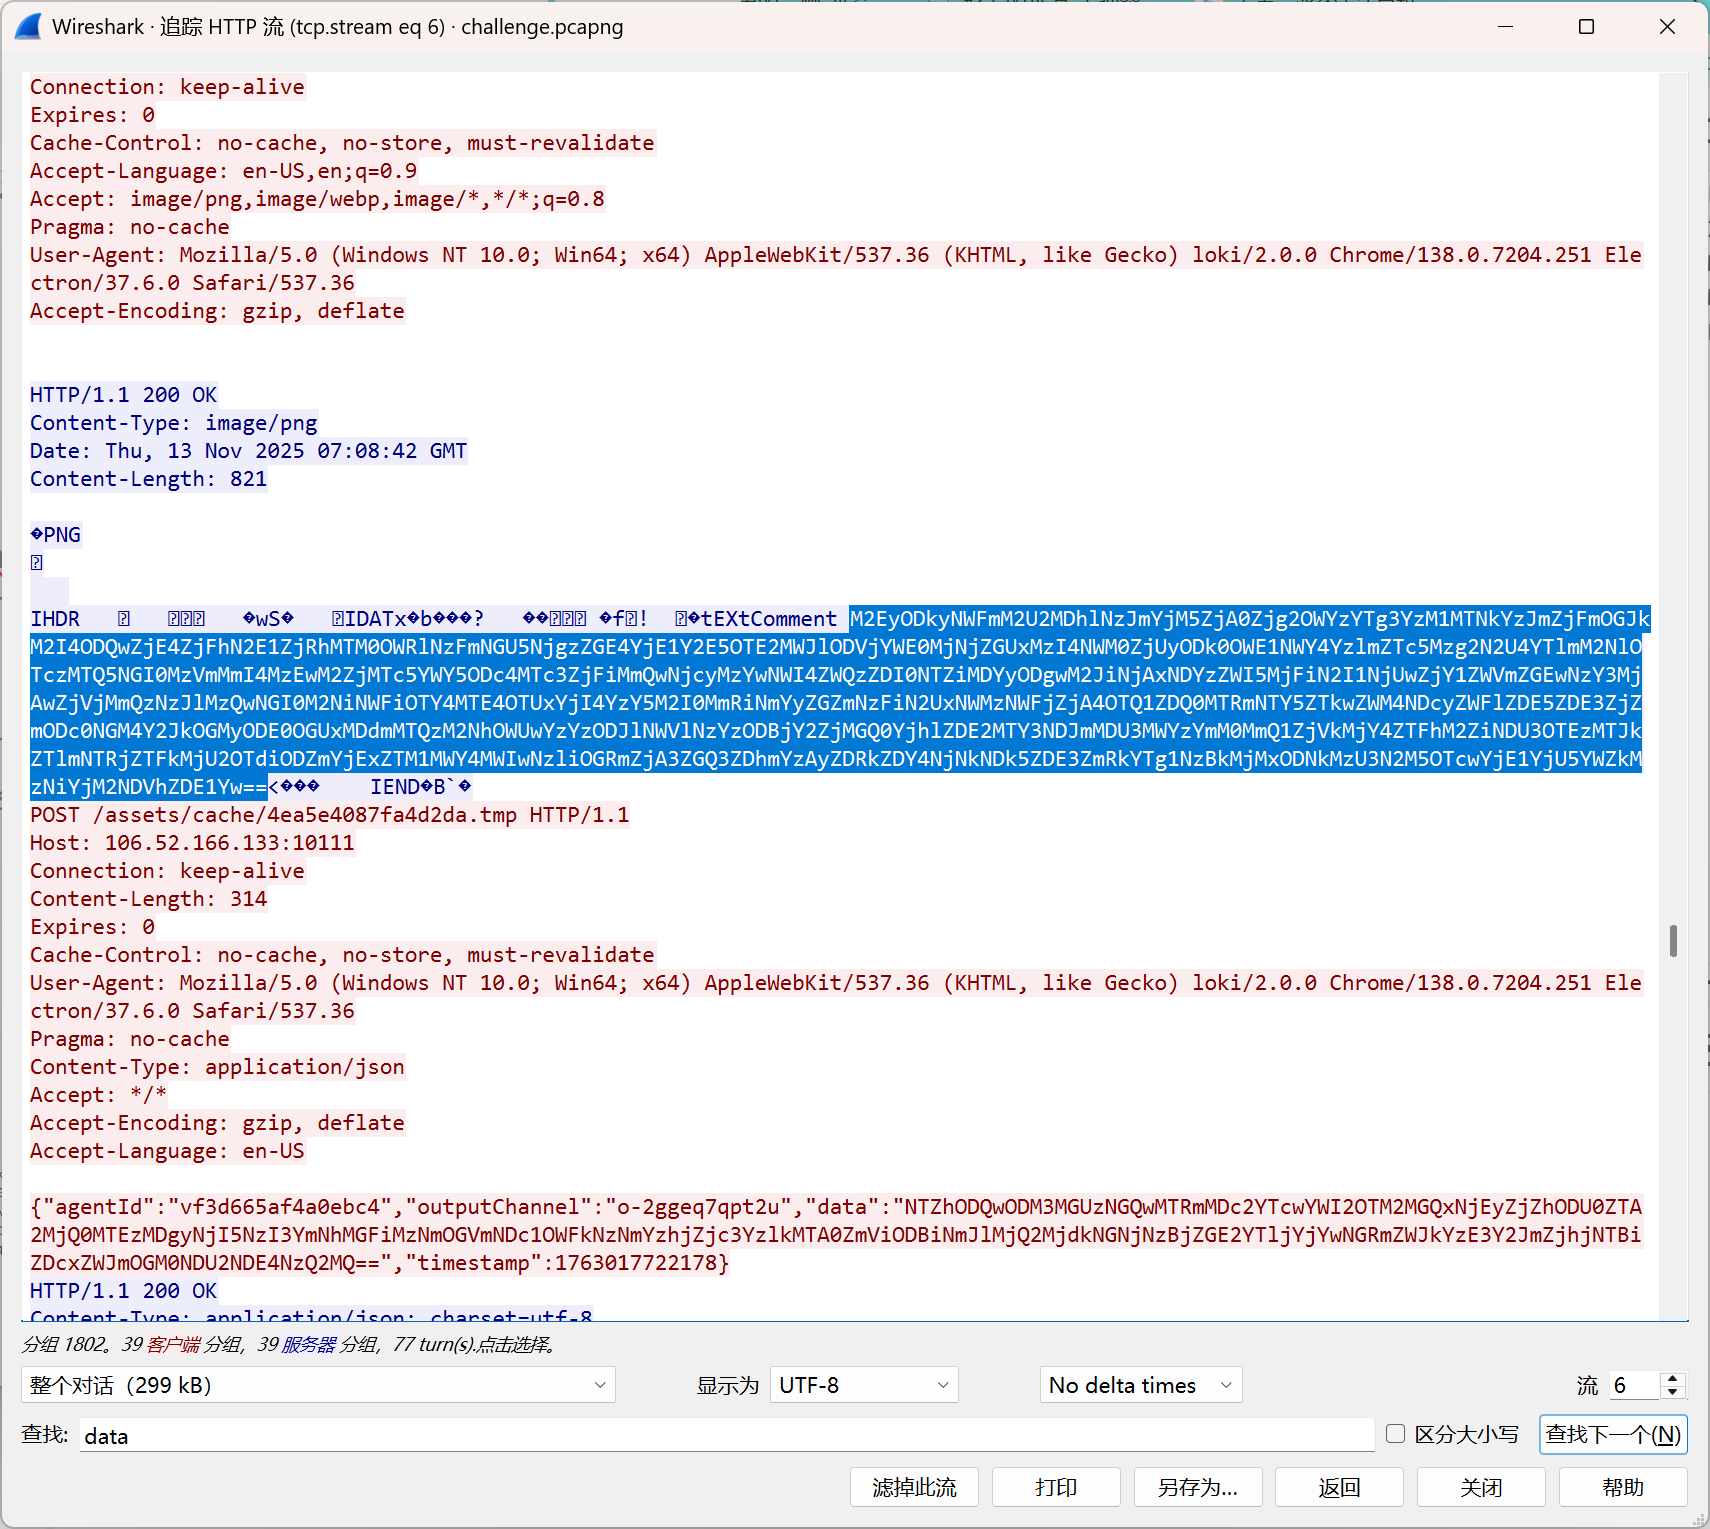Click the Date: Thu, 13 Nov 2025 line
Screen dimensions: 1710x1529
click(248, 451)
